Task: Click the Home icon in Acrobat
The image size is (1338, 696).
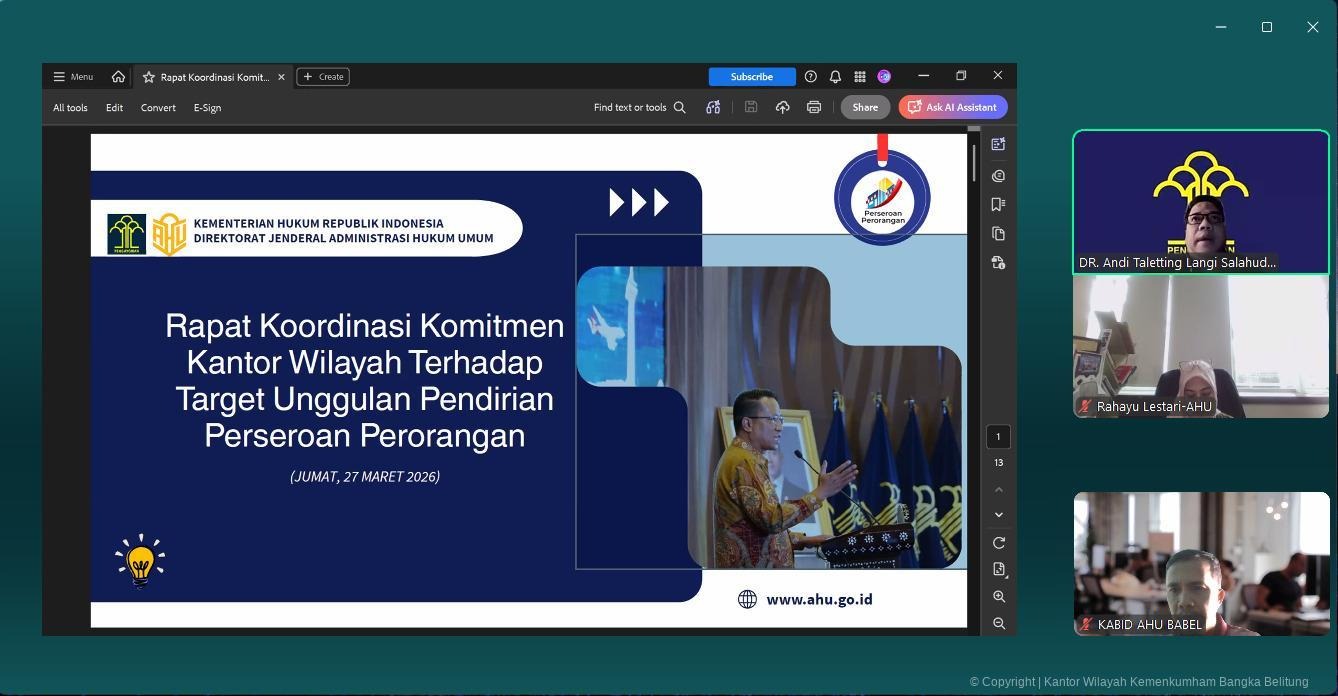Action: [118, 76]
